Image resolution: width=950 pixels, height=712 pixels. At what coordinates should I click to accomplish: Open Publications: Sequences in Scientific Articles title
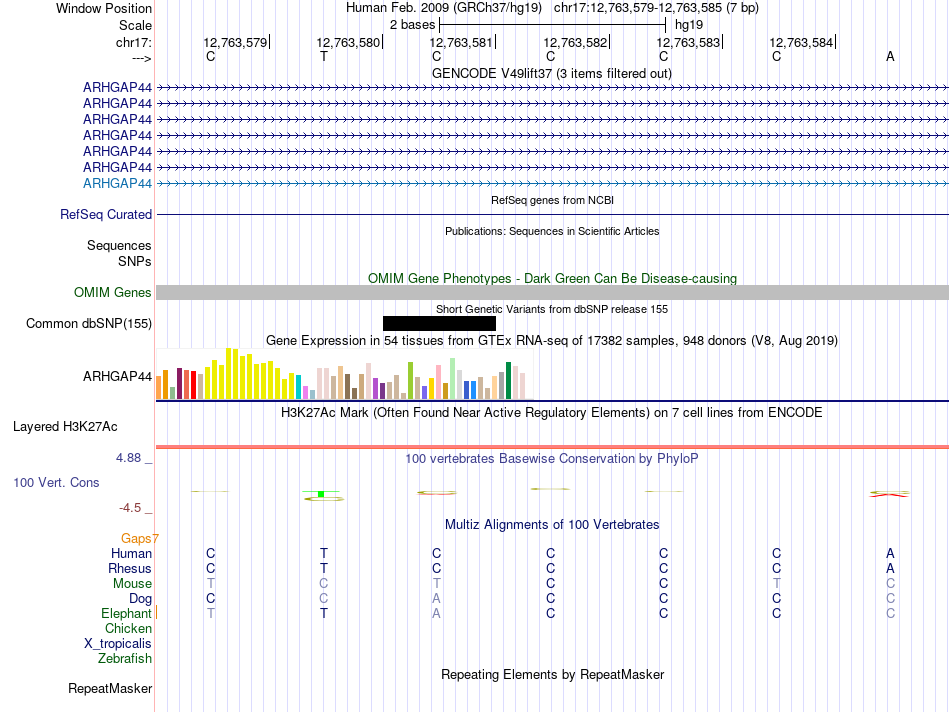[552, 231]
